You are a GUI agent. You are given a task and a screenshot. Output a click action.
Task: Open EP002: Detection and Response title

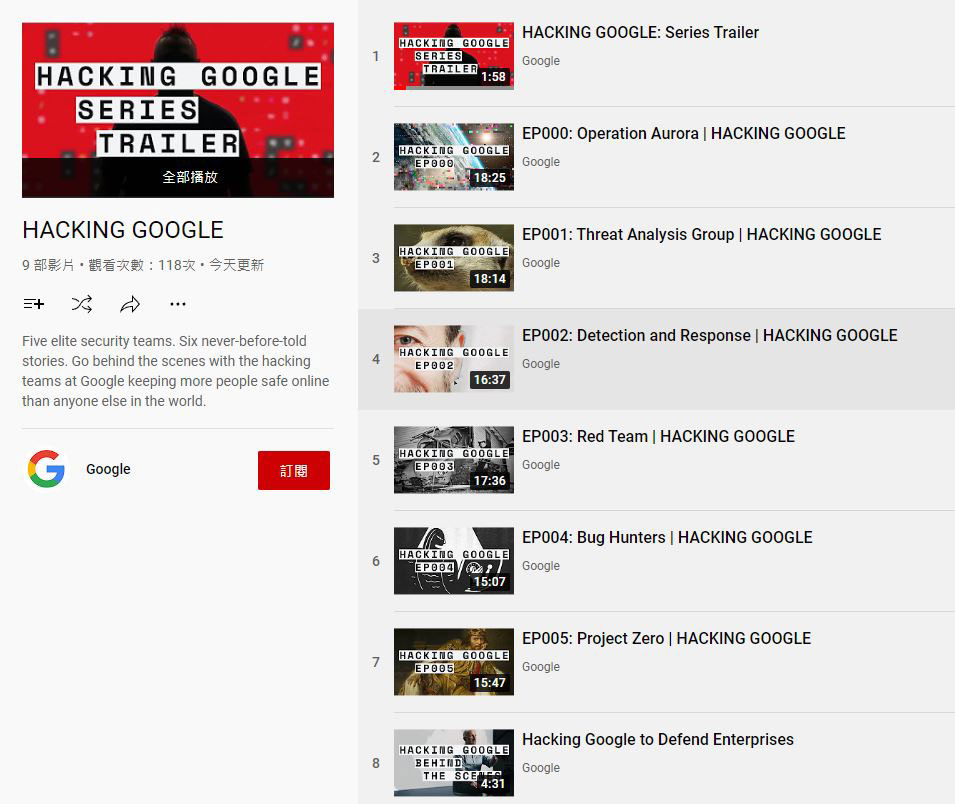point(709,335)
